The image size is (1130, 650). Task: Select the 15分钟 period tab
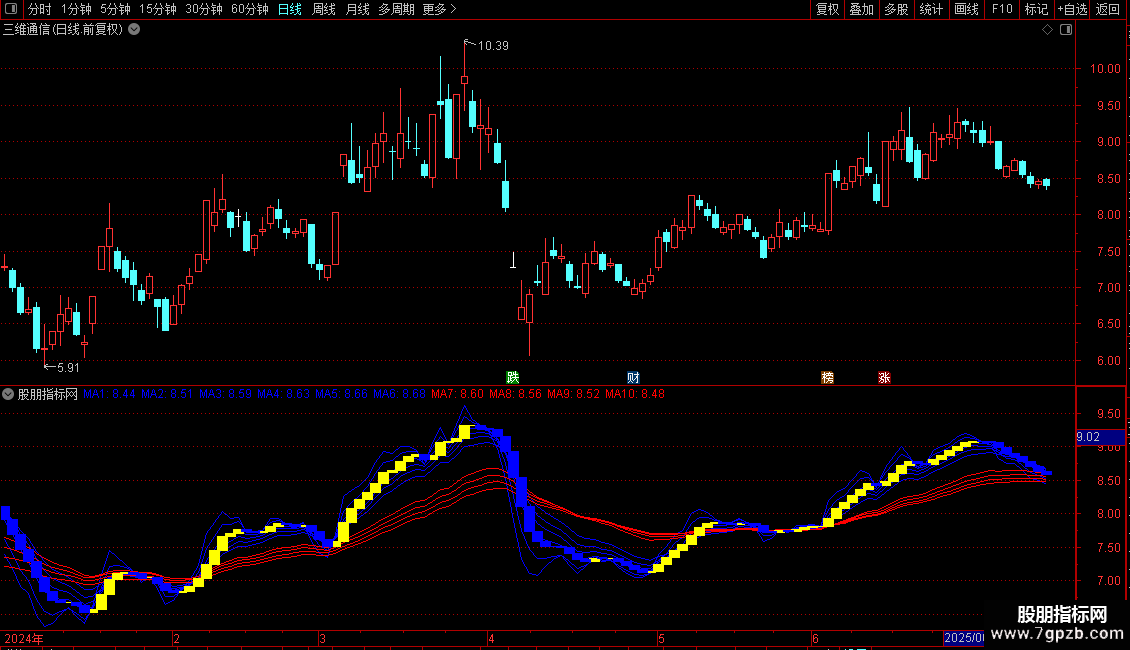click(x=157, y=9)
